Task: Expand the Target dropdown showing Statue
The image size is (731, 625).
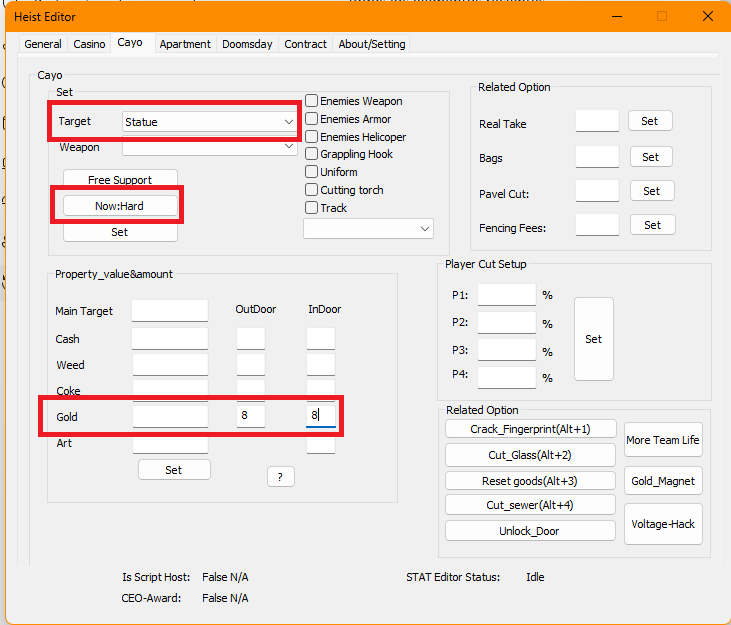Action: coord(209,122)
